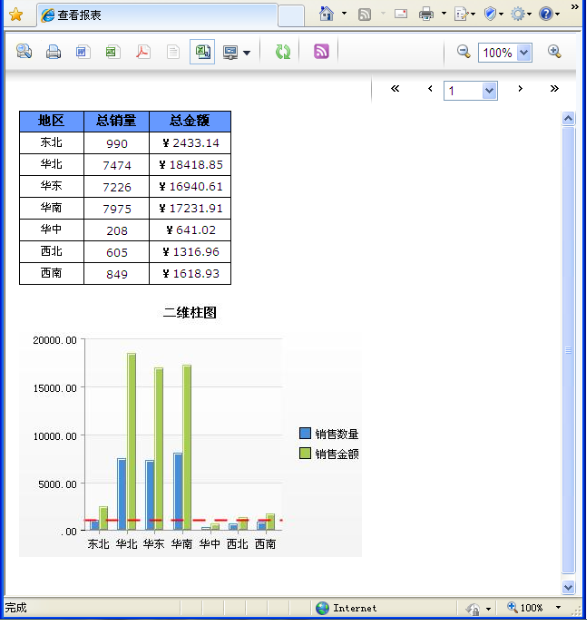Click the 销售数量 blue legend swatch
The image size is (587, 620).
tap(305, 433)
